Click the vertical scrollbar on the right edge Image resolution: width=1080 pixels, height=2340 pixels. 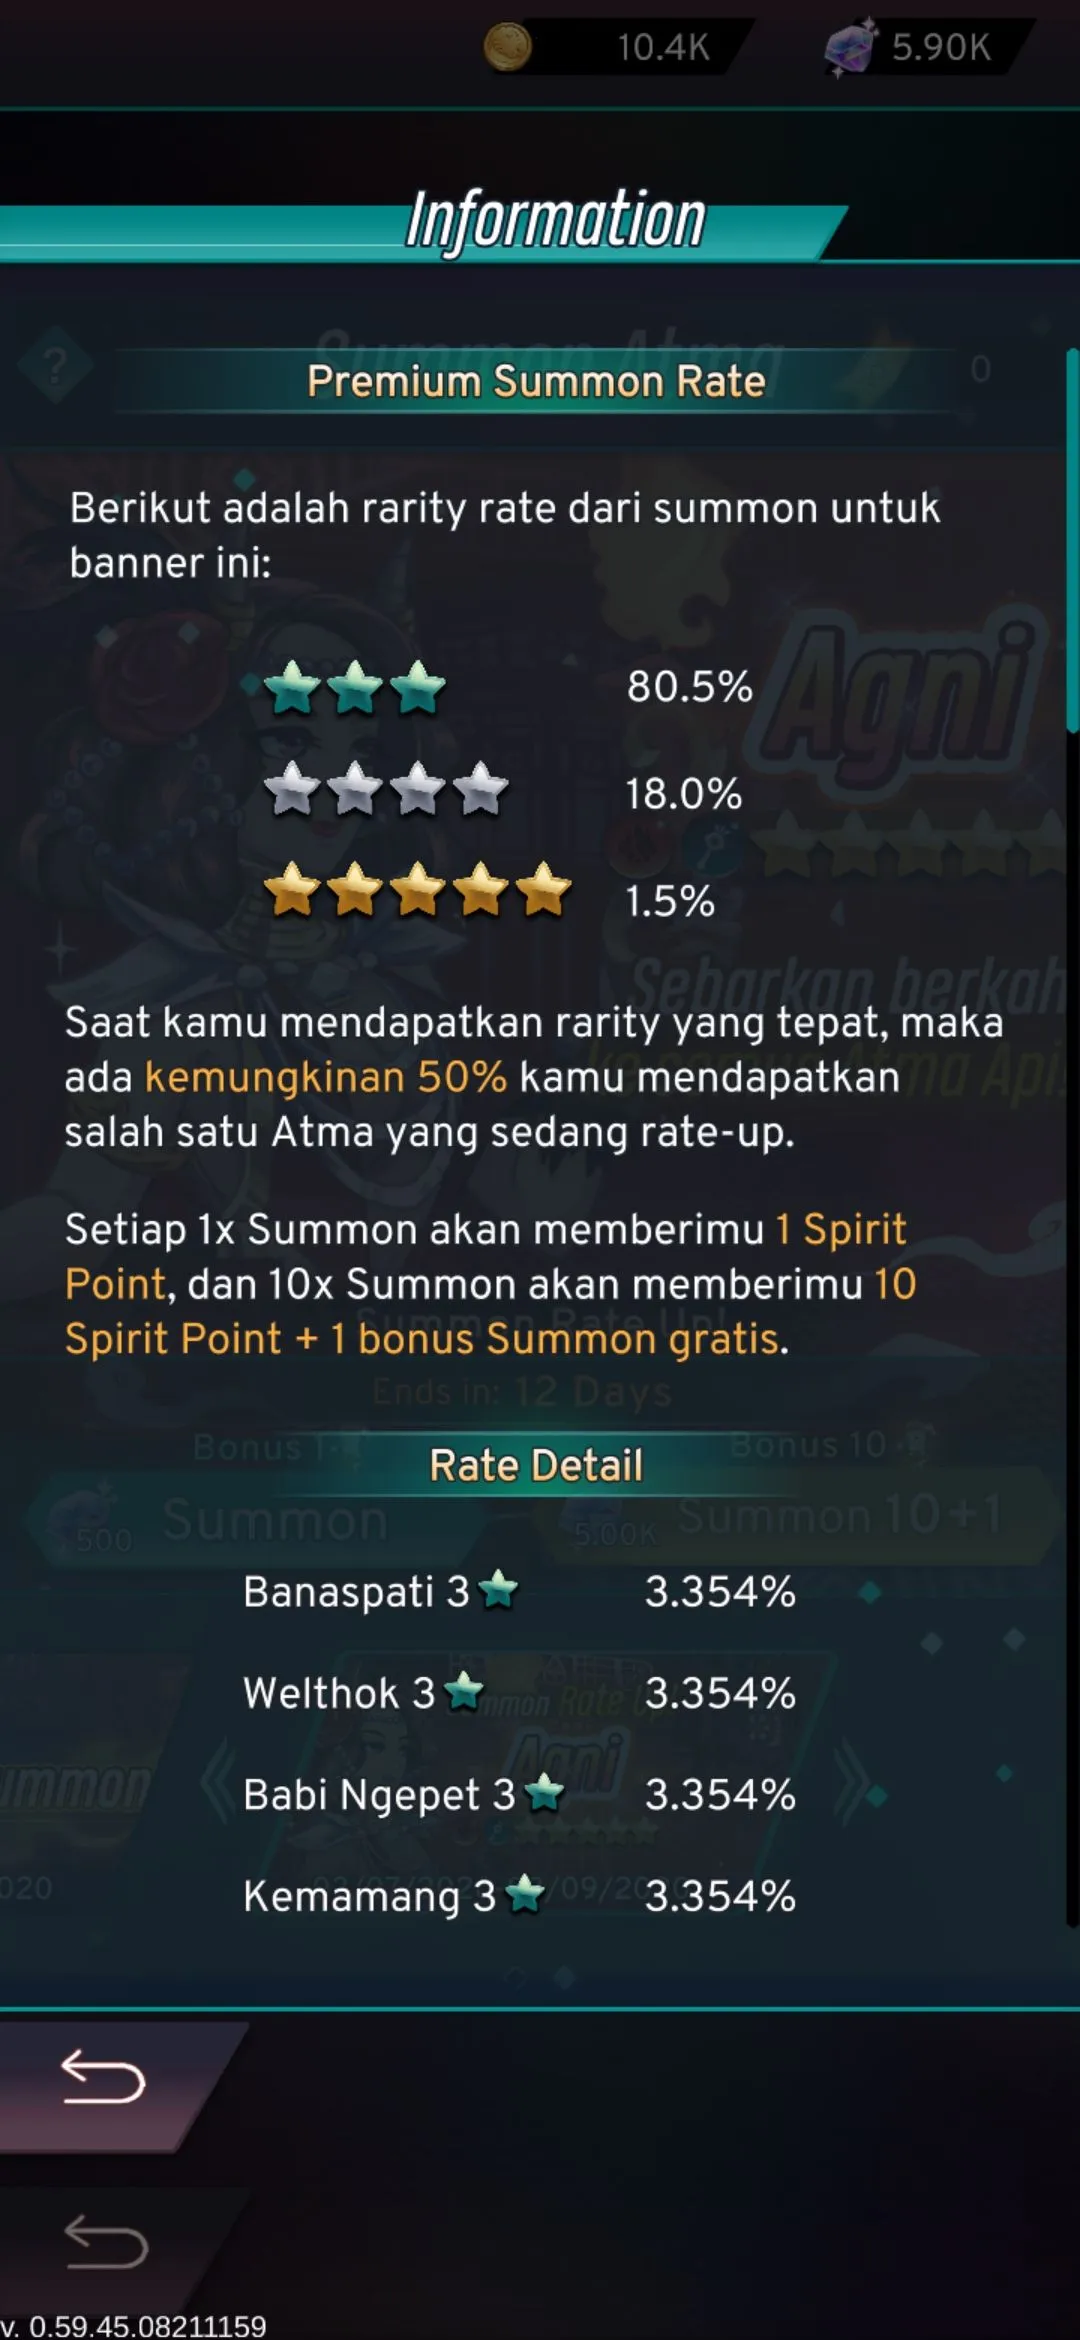pos(1072,540)
